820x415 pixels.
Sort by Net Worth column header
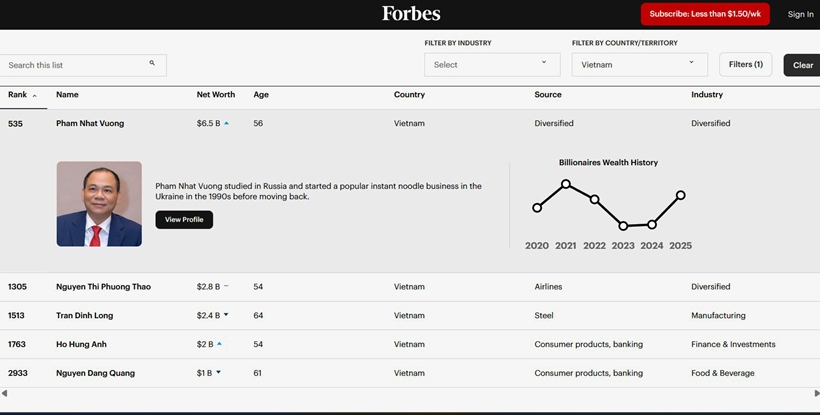tap(215, 95)
